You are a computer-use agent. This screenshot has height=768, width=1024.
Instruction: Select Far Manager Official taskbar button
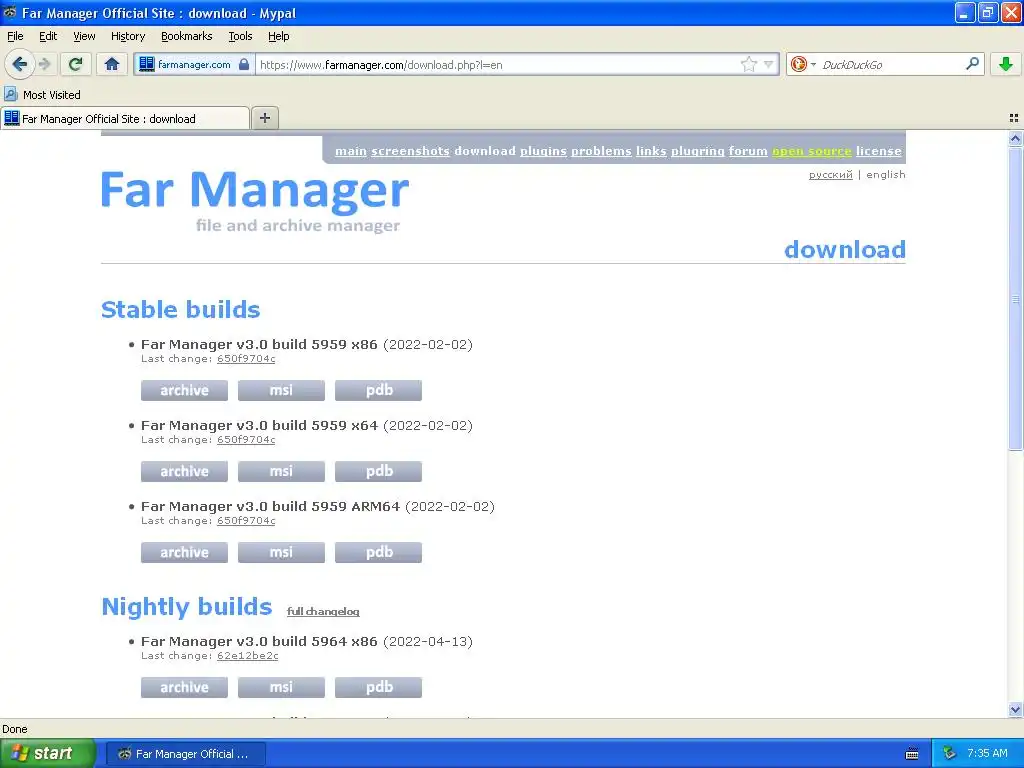tap(185, 754)
